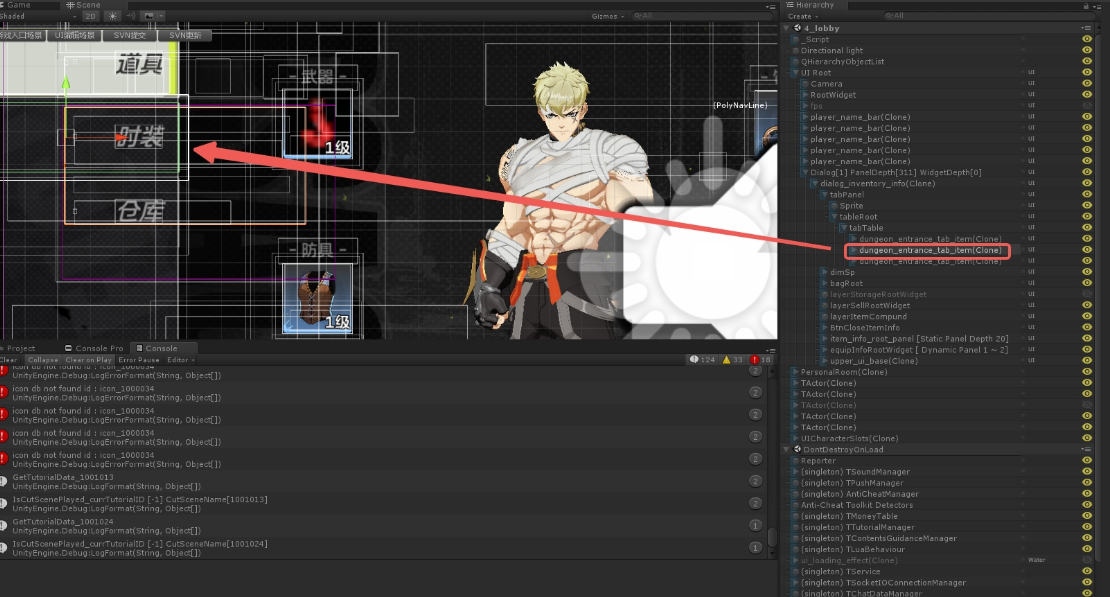Toggle visibility of RootWidget
The height and width of the screenshot is (597, 1110).
pyautogui.click(x=1087, y=95)
